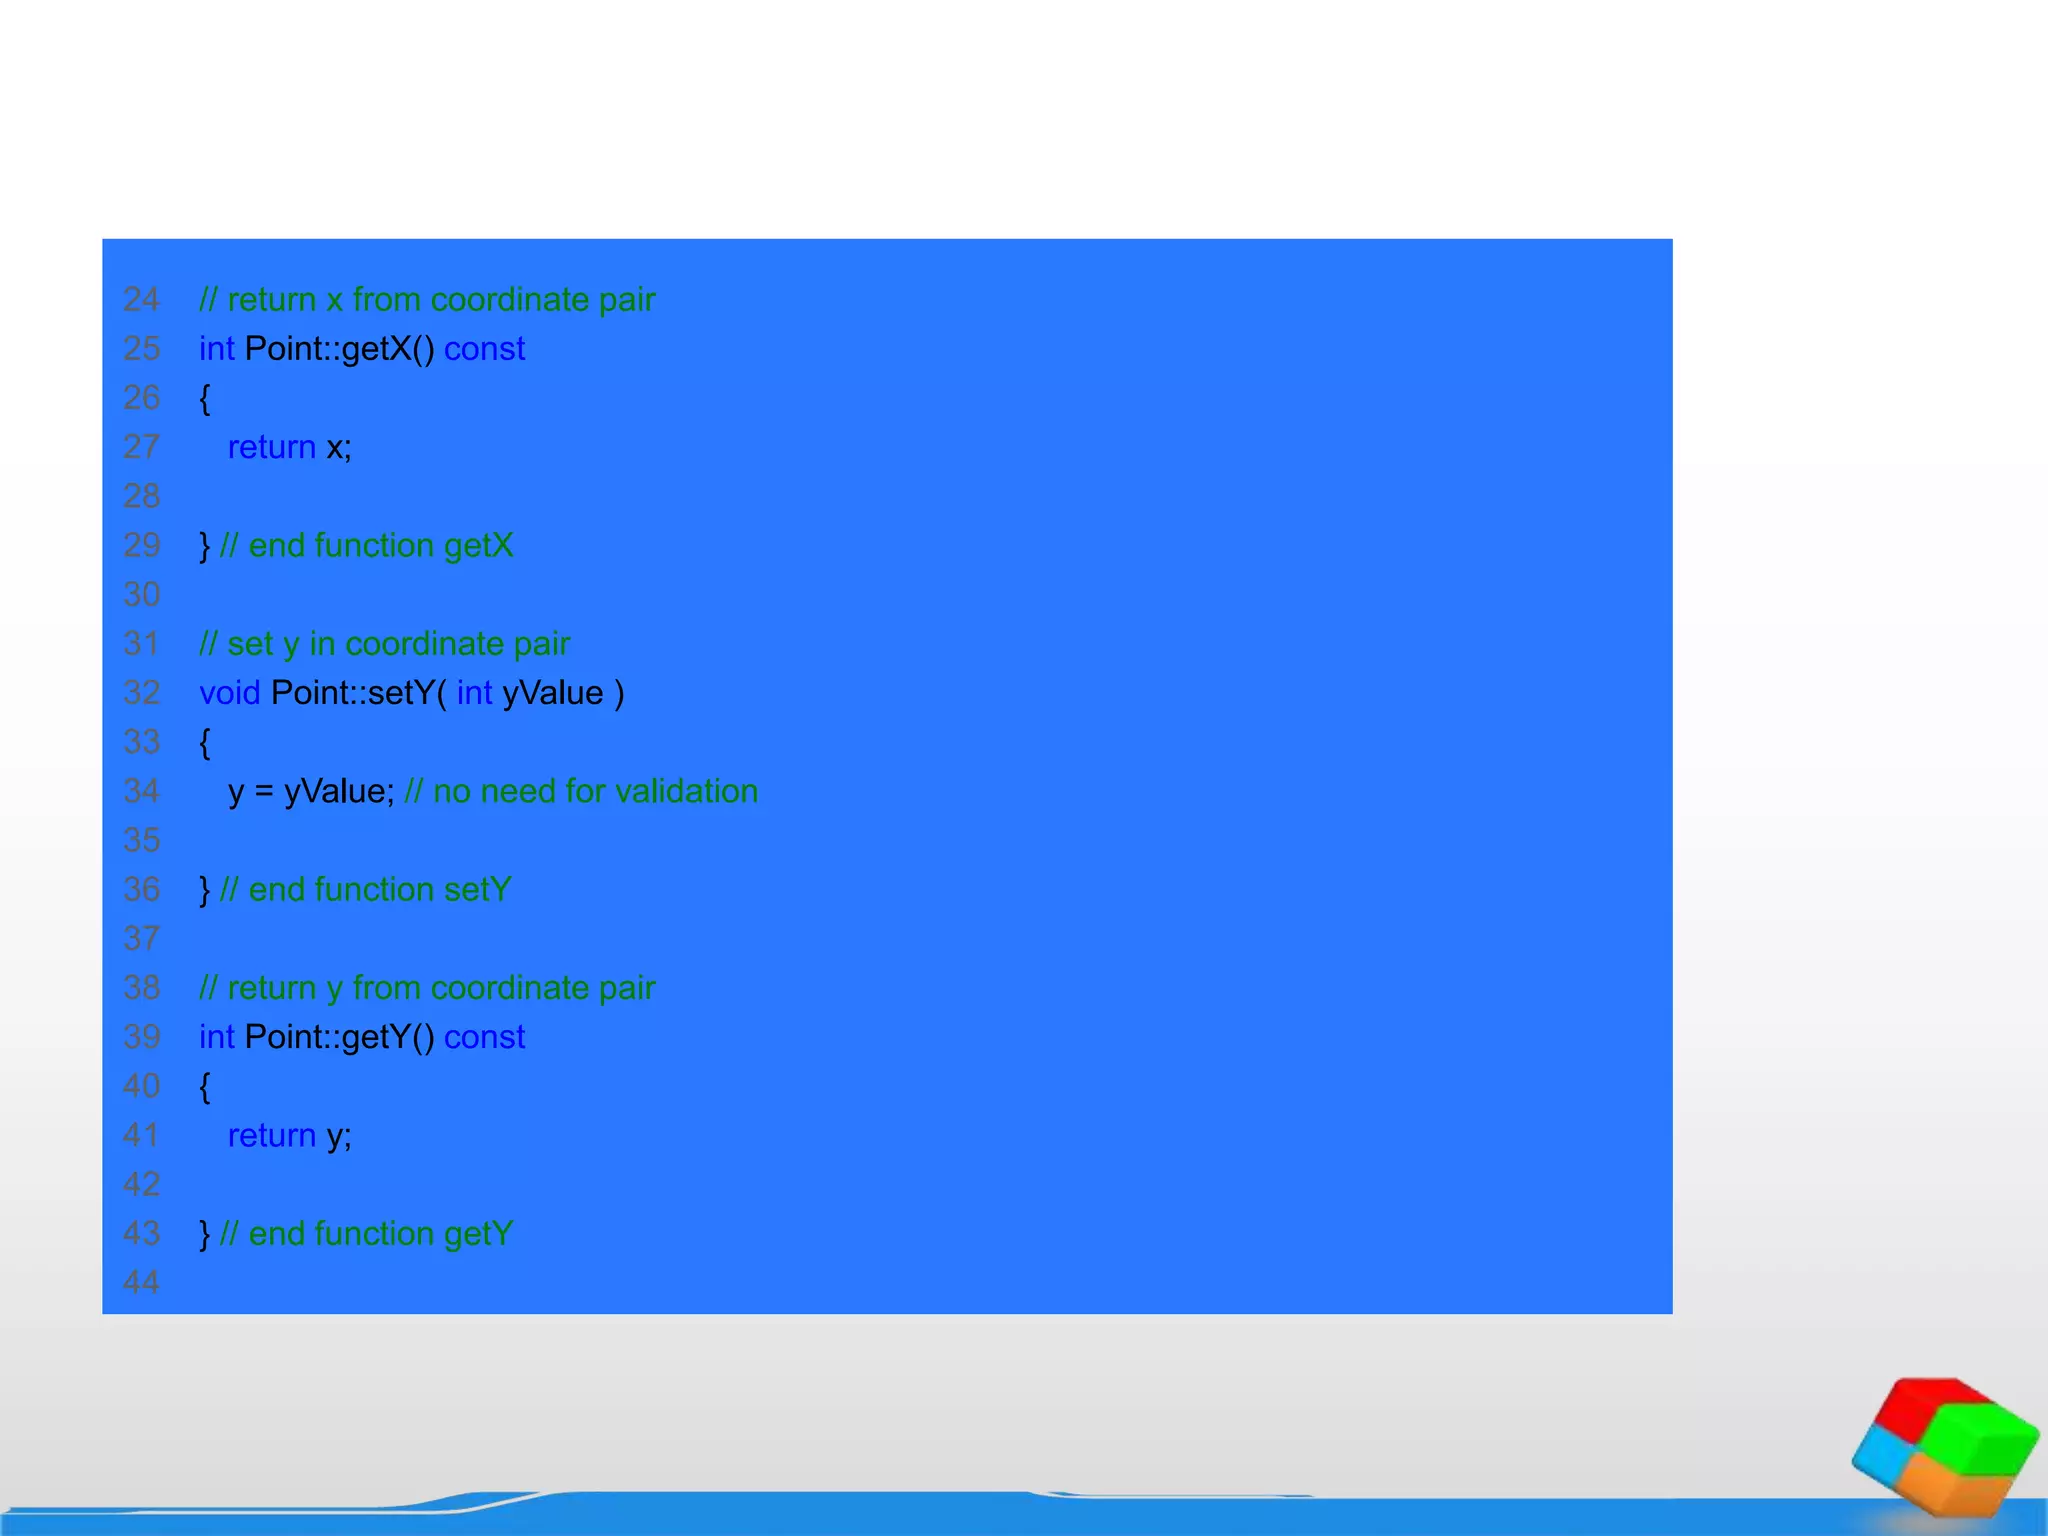Click the comment 'return x from coordinate pair'
The image size is (2048, 1536).
pos(427,300)
